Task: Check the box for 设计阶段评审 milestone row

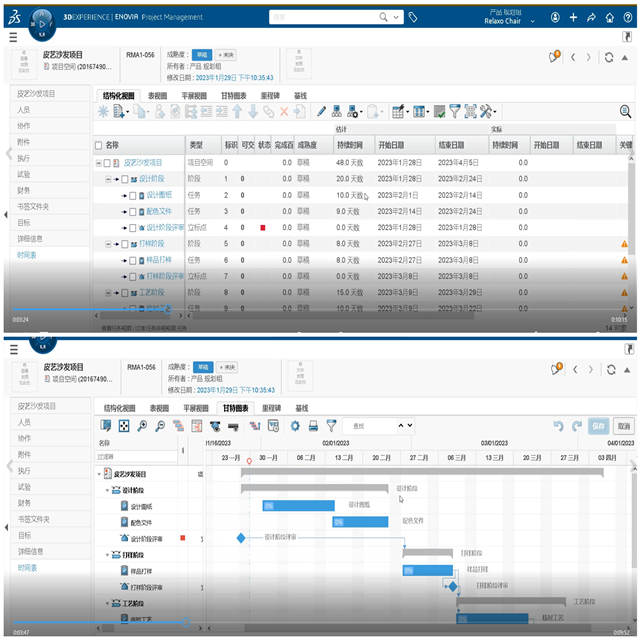Action: coord(132,228)
